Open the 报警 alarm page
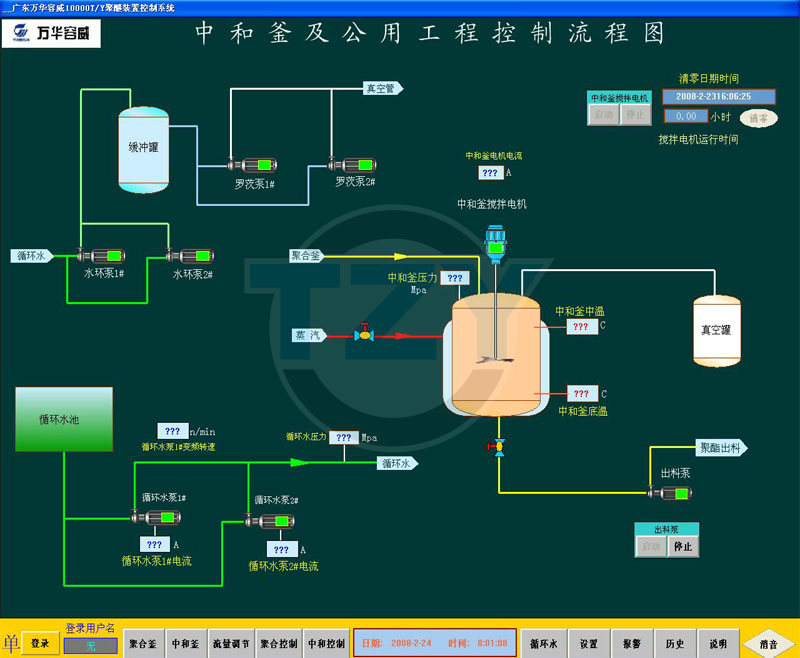 click(x=632, y=644)
